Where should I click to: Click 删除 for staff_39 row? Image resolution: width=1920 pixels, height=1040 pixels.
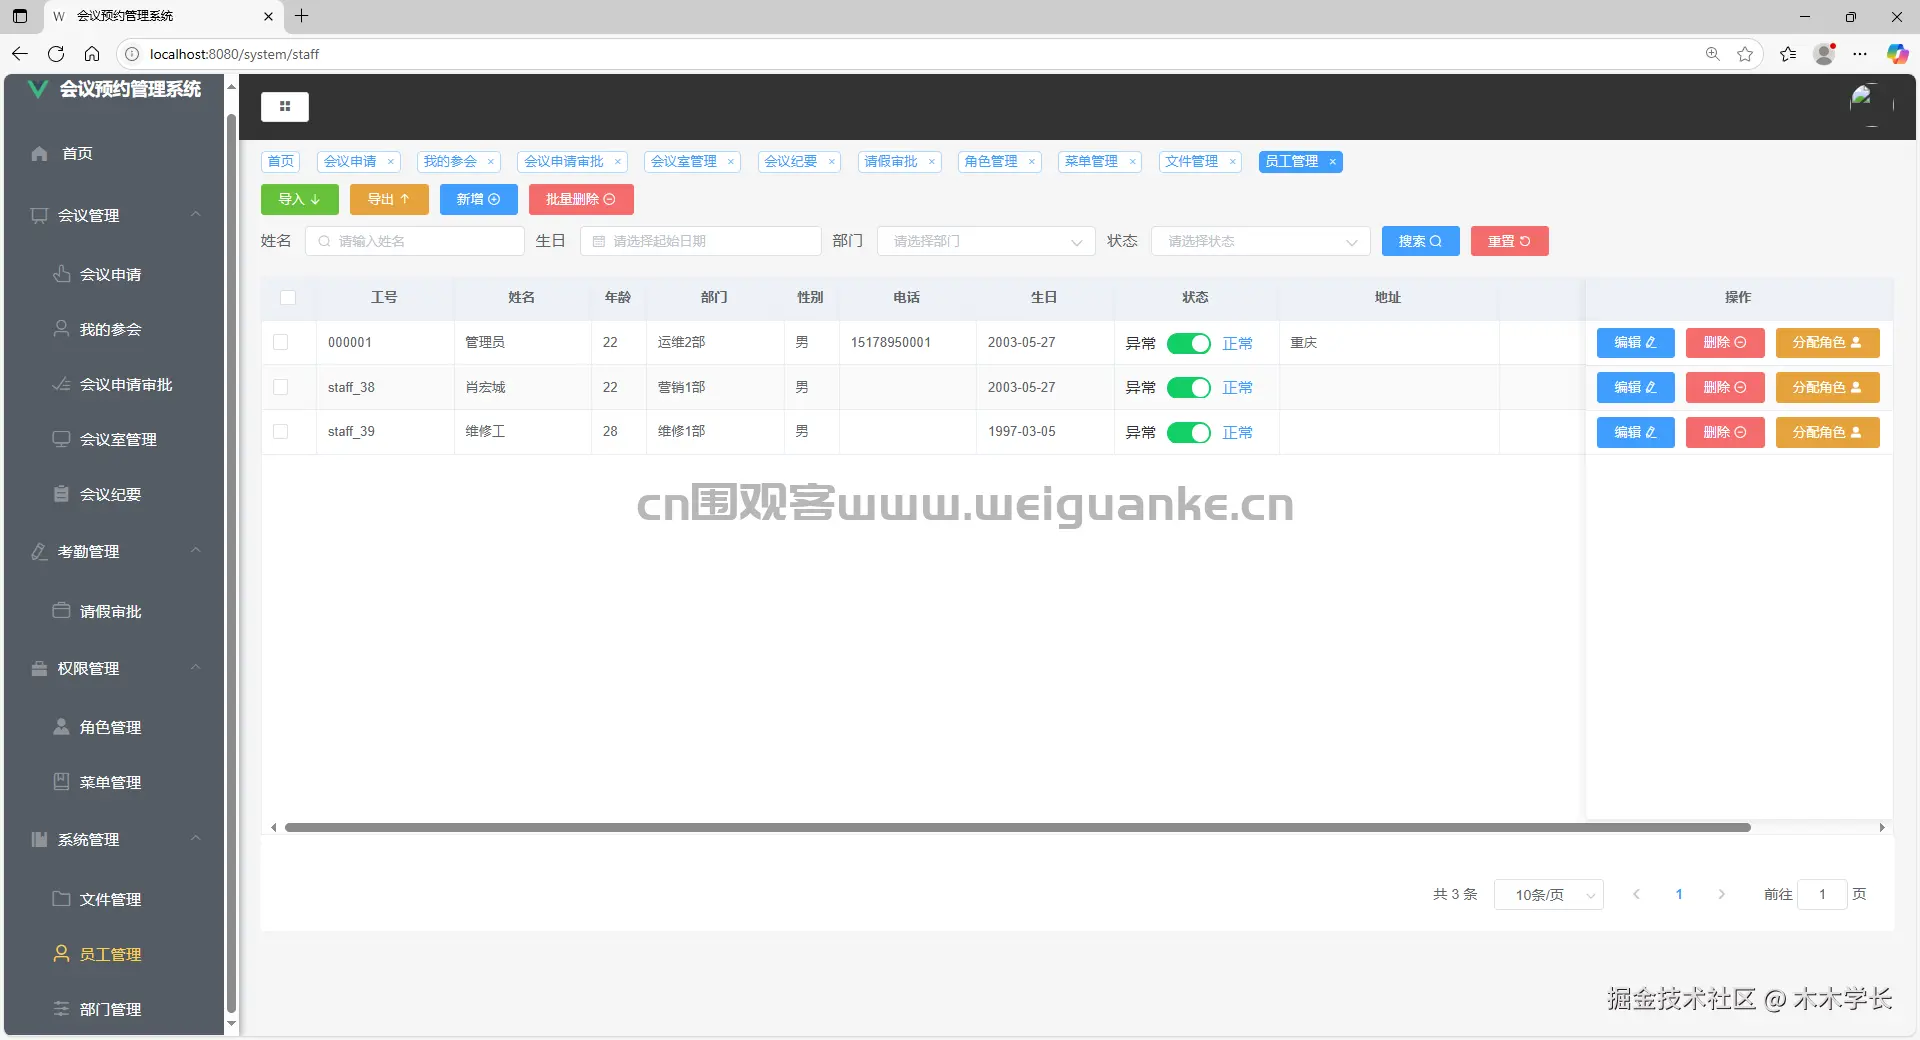(1725, 432)
